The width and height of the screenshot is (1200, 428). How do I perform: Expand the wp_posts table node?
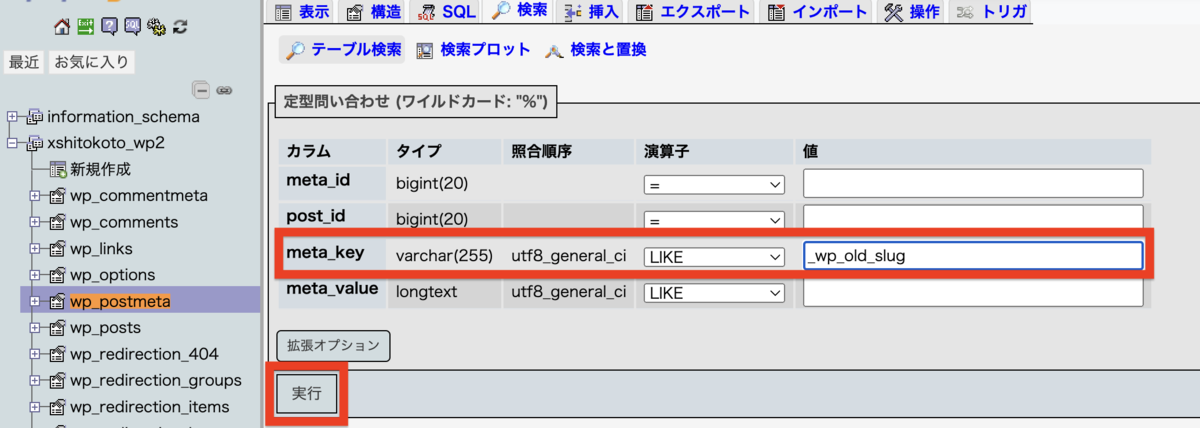coord(35,327)
